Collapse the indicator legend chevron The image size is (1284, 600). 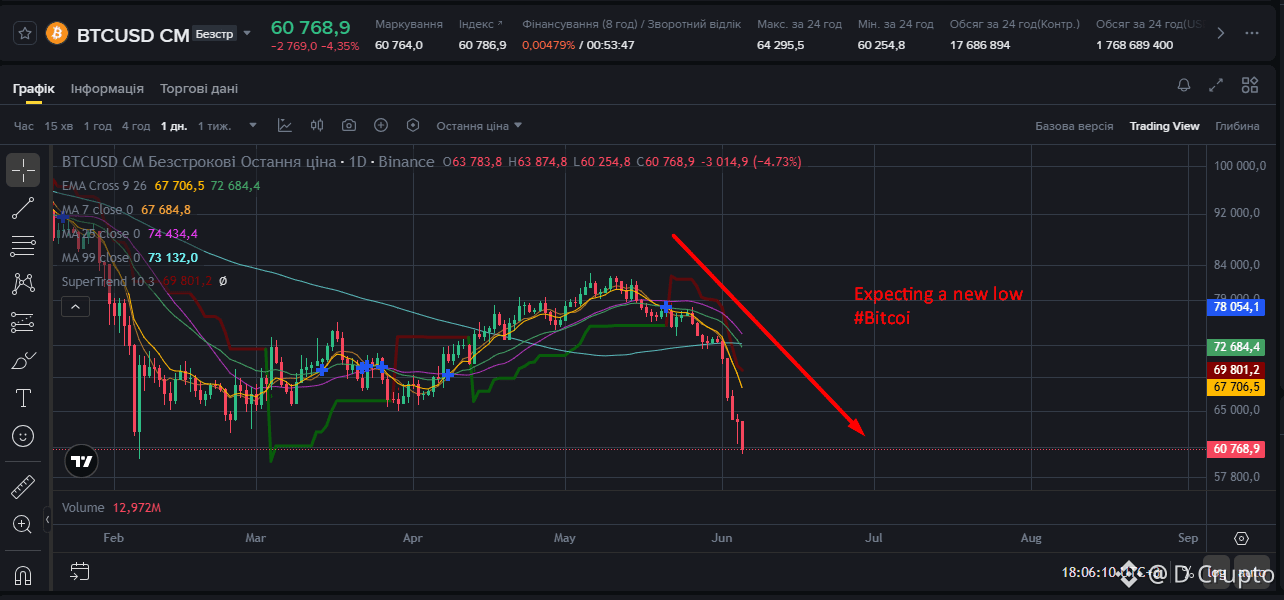point(75,306)
